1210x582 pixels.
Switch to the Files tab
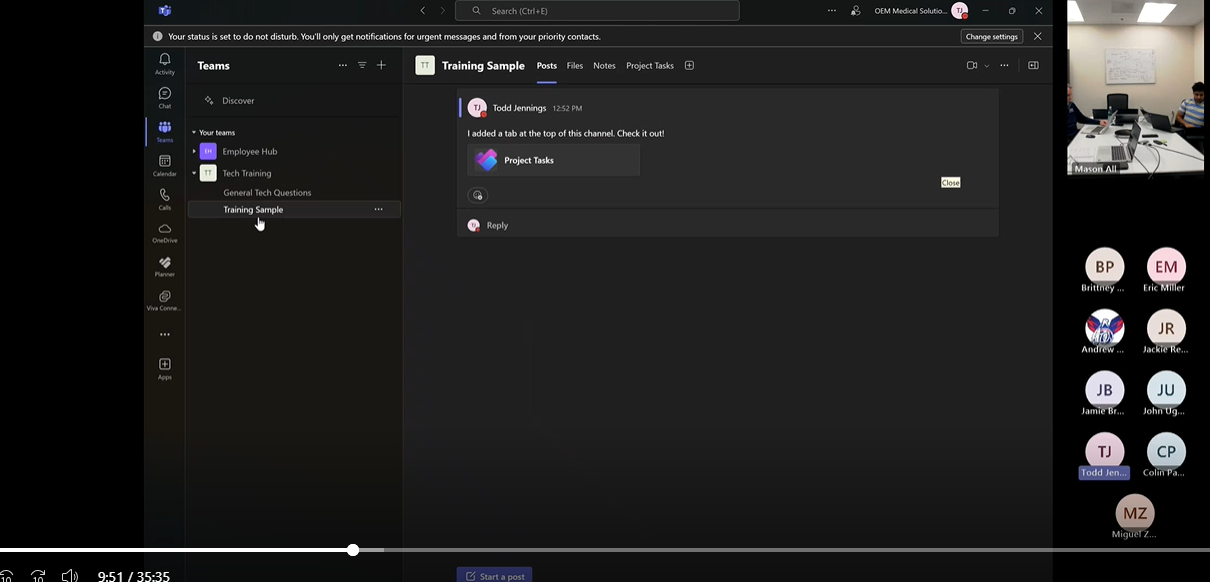[575, 66]
